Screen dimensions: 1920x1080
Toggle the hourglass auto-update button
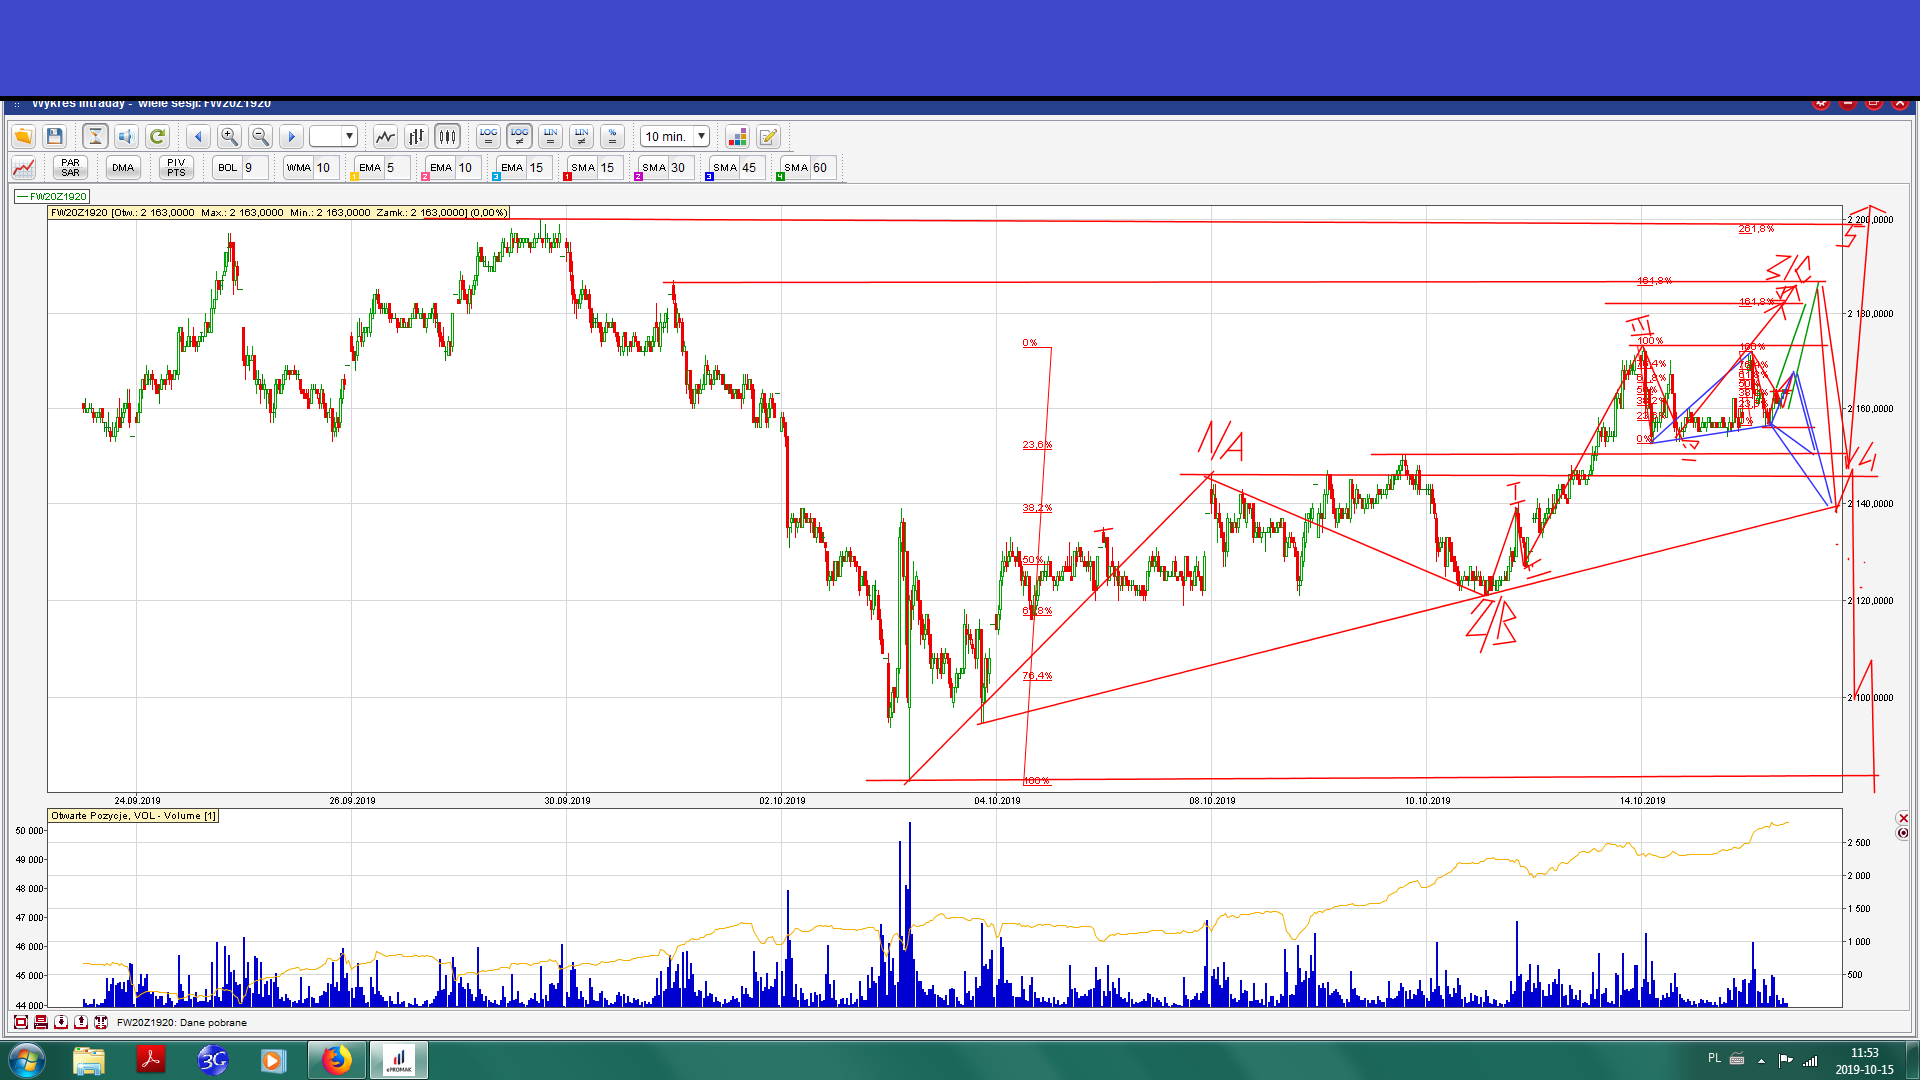[x=95, y=136]
